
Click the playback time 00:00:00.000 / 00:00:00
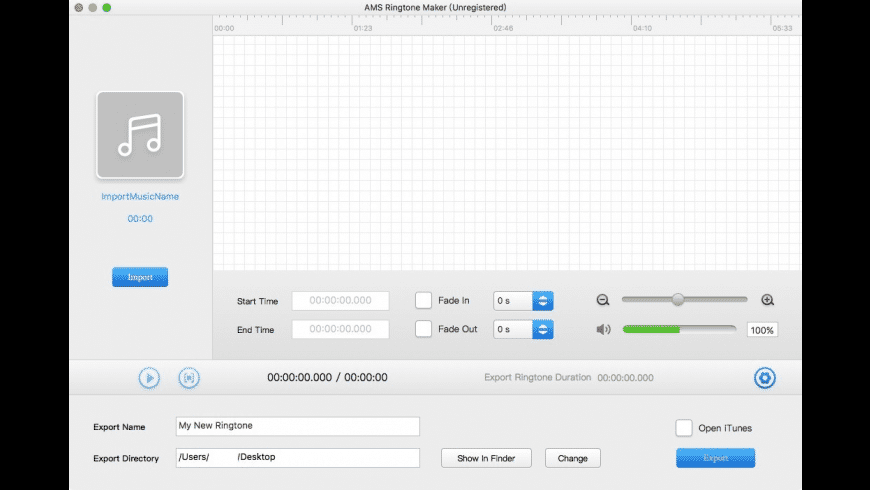[327, 377]
